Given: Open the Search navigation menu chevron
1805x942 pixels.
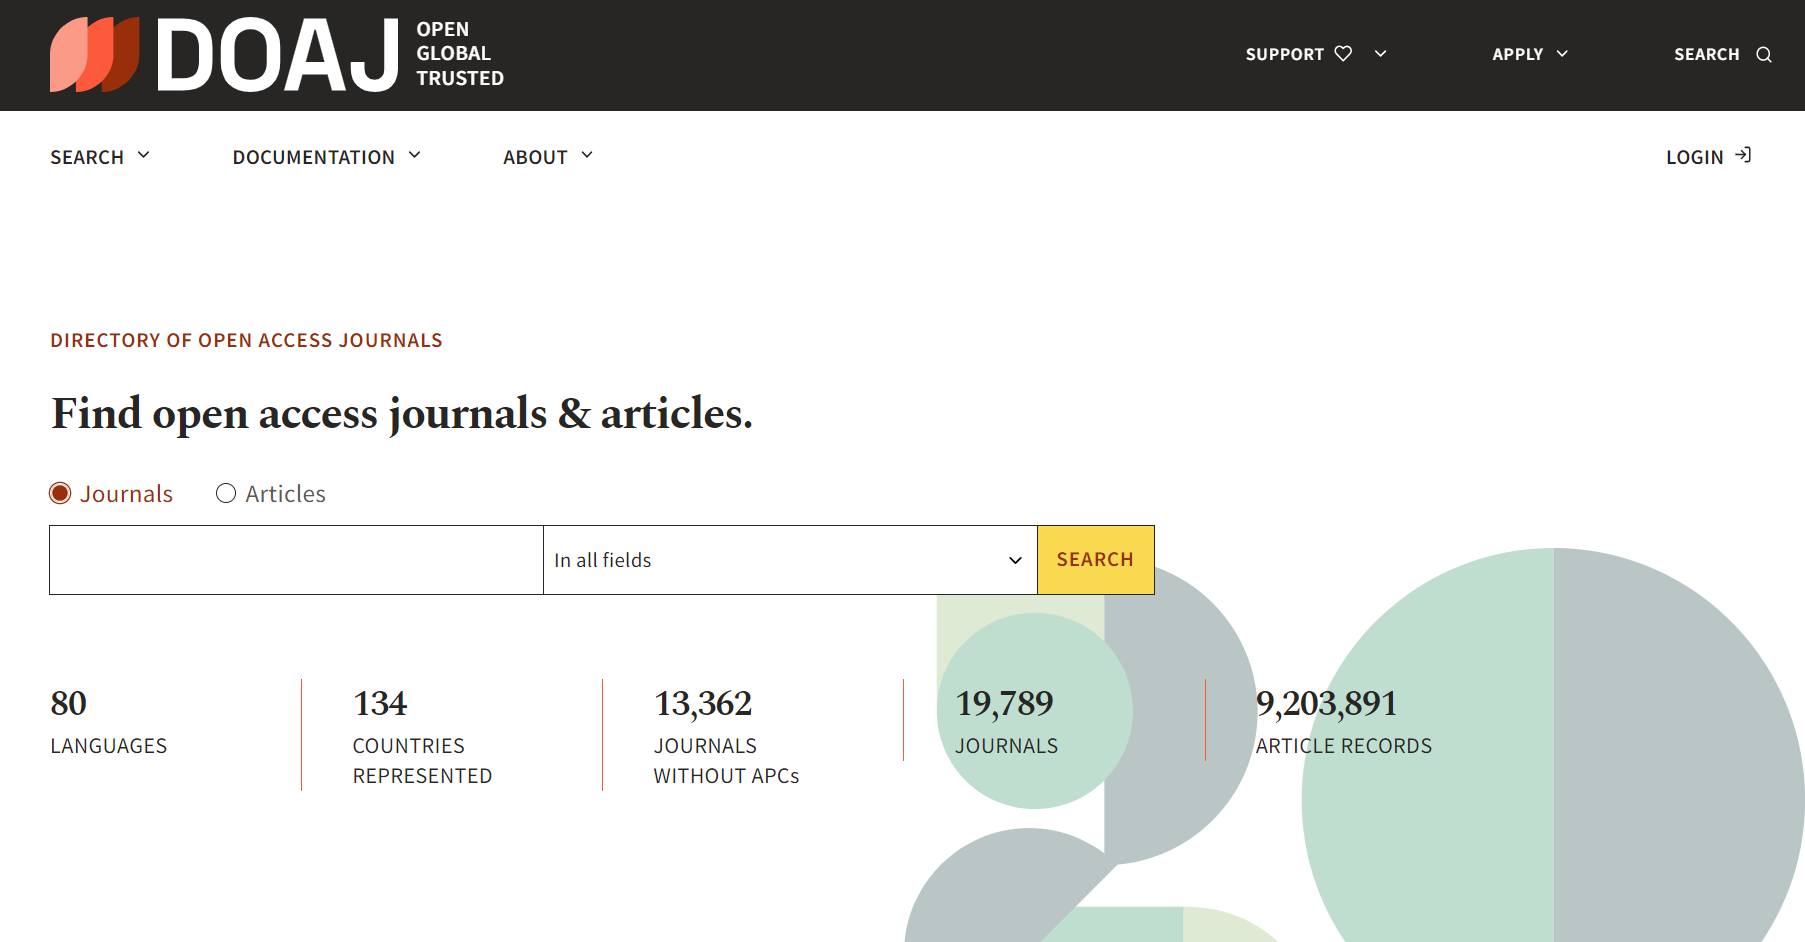Looking at the screenshot, I should [143, 155].
